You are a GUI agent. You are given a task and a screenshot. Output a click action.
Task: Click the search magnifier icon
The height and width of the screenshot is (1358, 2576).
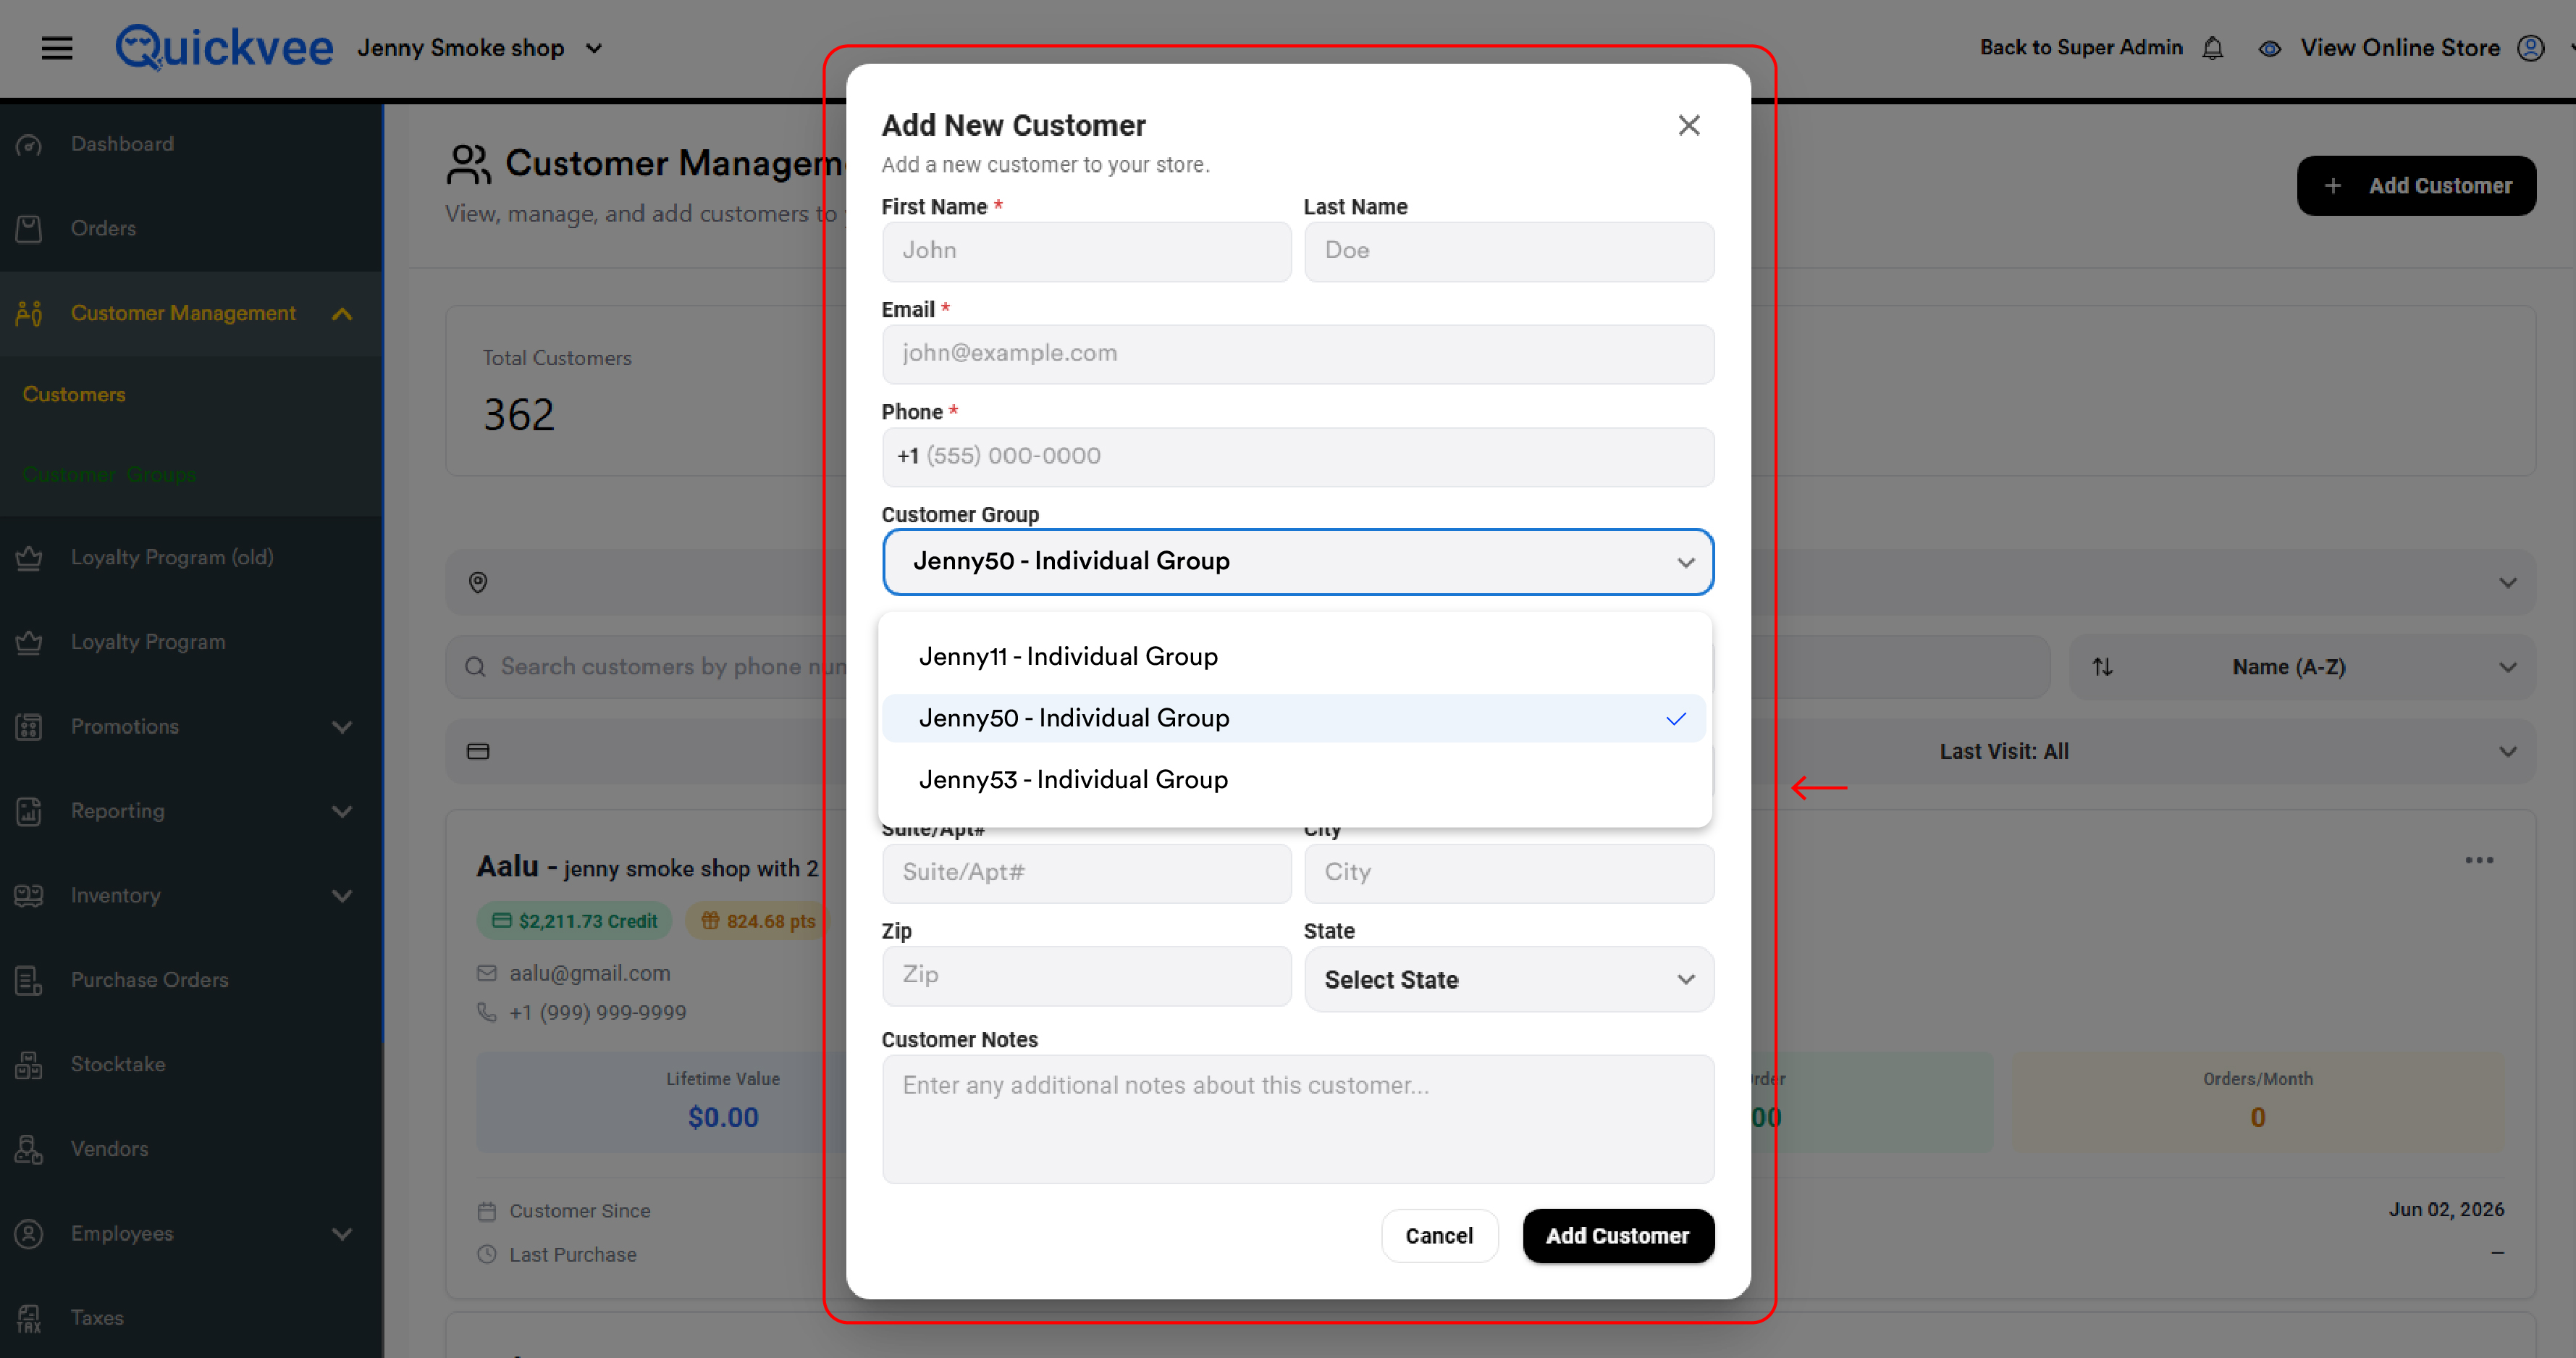[476, 667]
